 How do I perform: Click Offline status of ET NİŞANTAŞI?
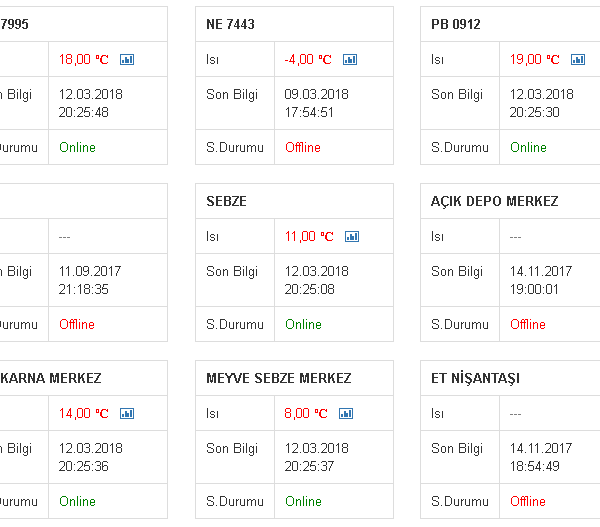(528, 502)
